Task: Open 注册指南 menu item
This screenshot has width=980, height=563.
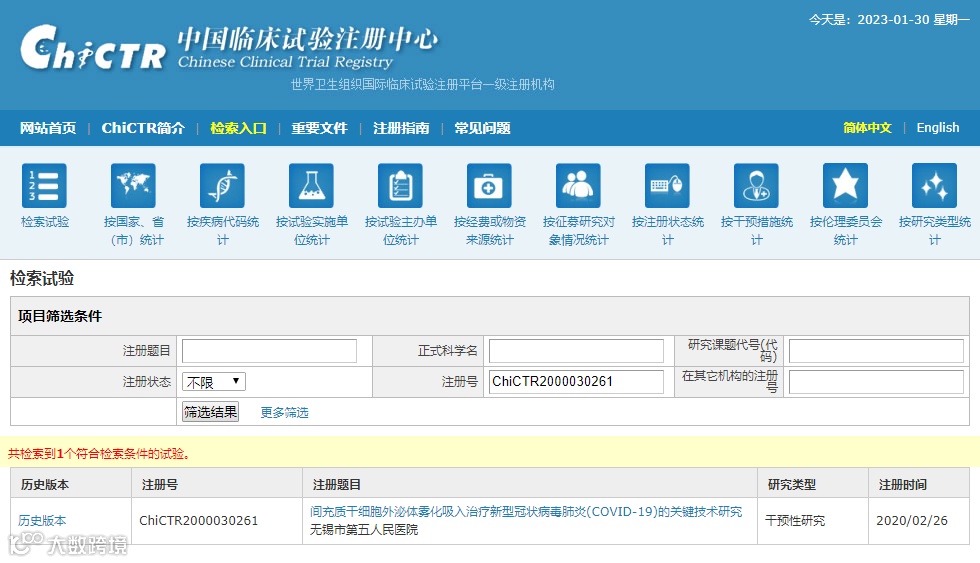Action: point(401,128)
